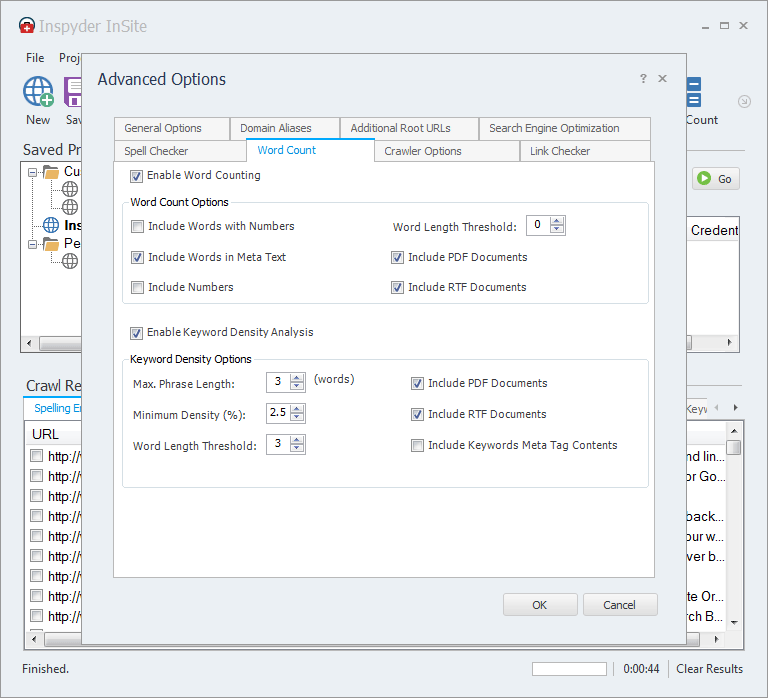
Task: Increase Word Count Word Length Threshold spinner
Action: point(556,221)
